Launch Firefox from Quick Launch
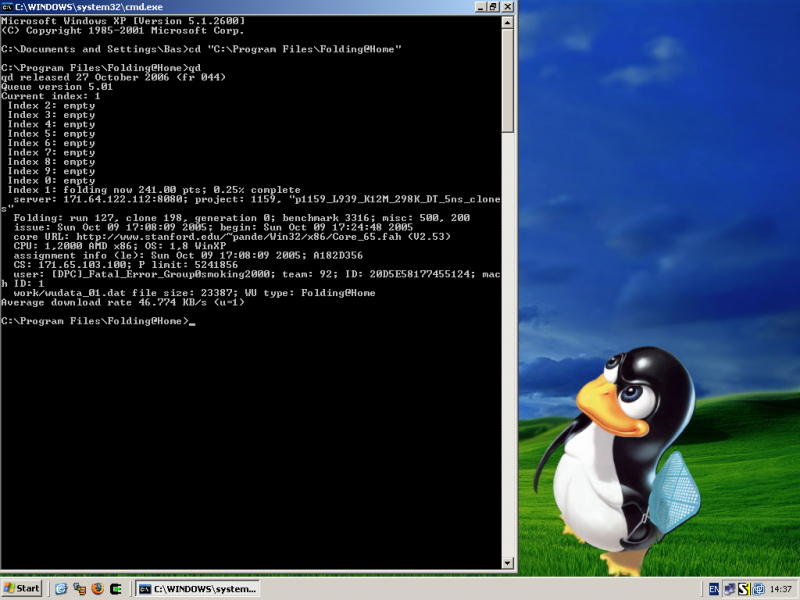This screenshot has height=600, width=800. click(x=97, y=589)
